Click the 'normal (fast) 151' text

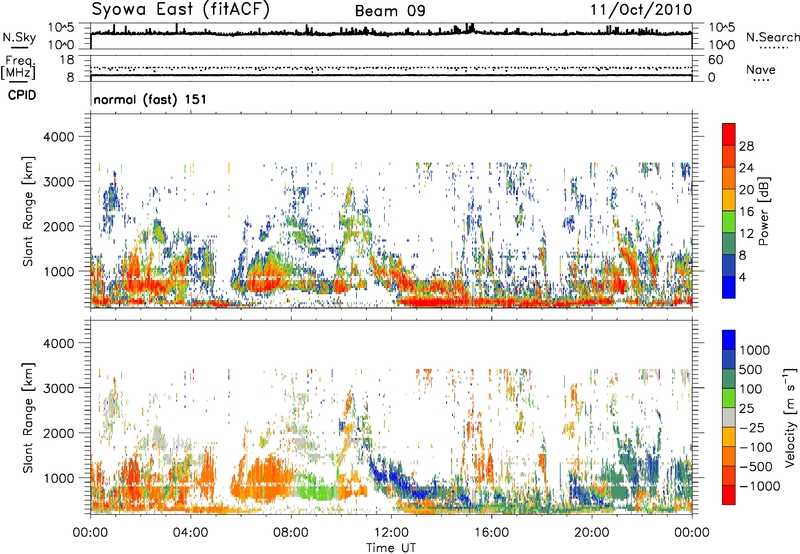150,99
